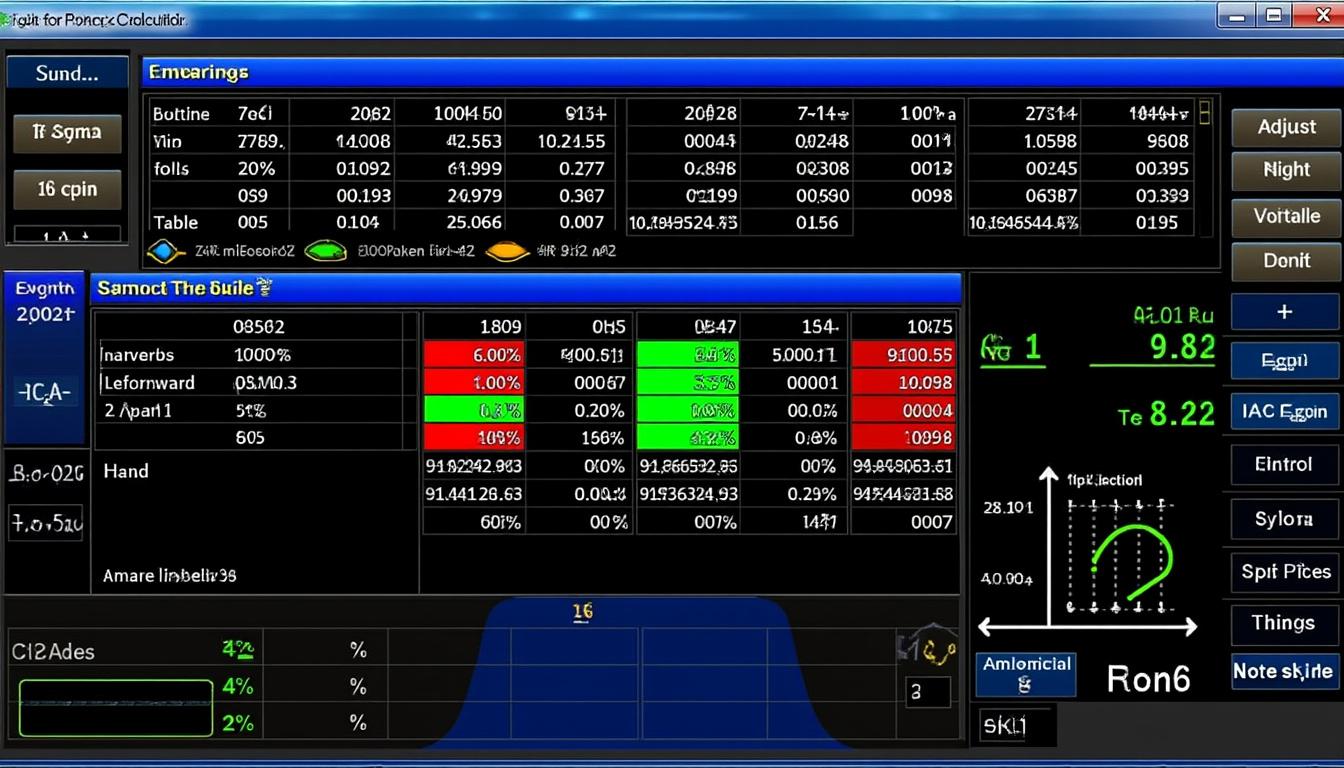Switch to the Emcarings panel tab

tap(198, 72)
